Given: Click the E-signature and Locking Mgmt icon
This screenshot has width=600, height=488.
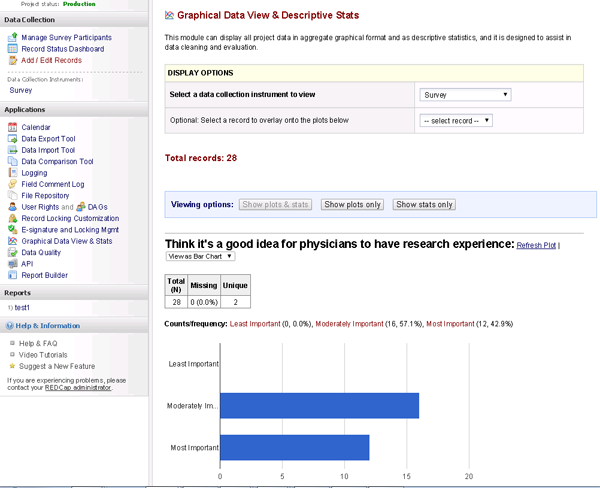Looking at the screenshot, I should coord(13,230).
